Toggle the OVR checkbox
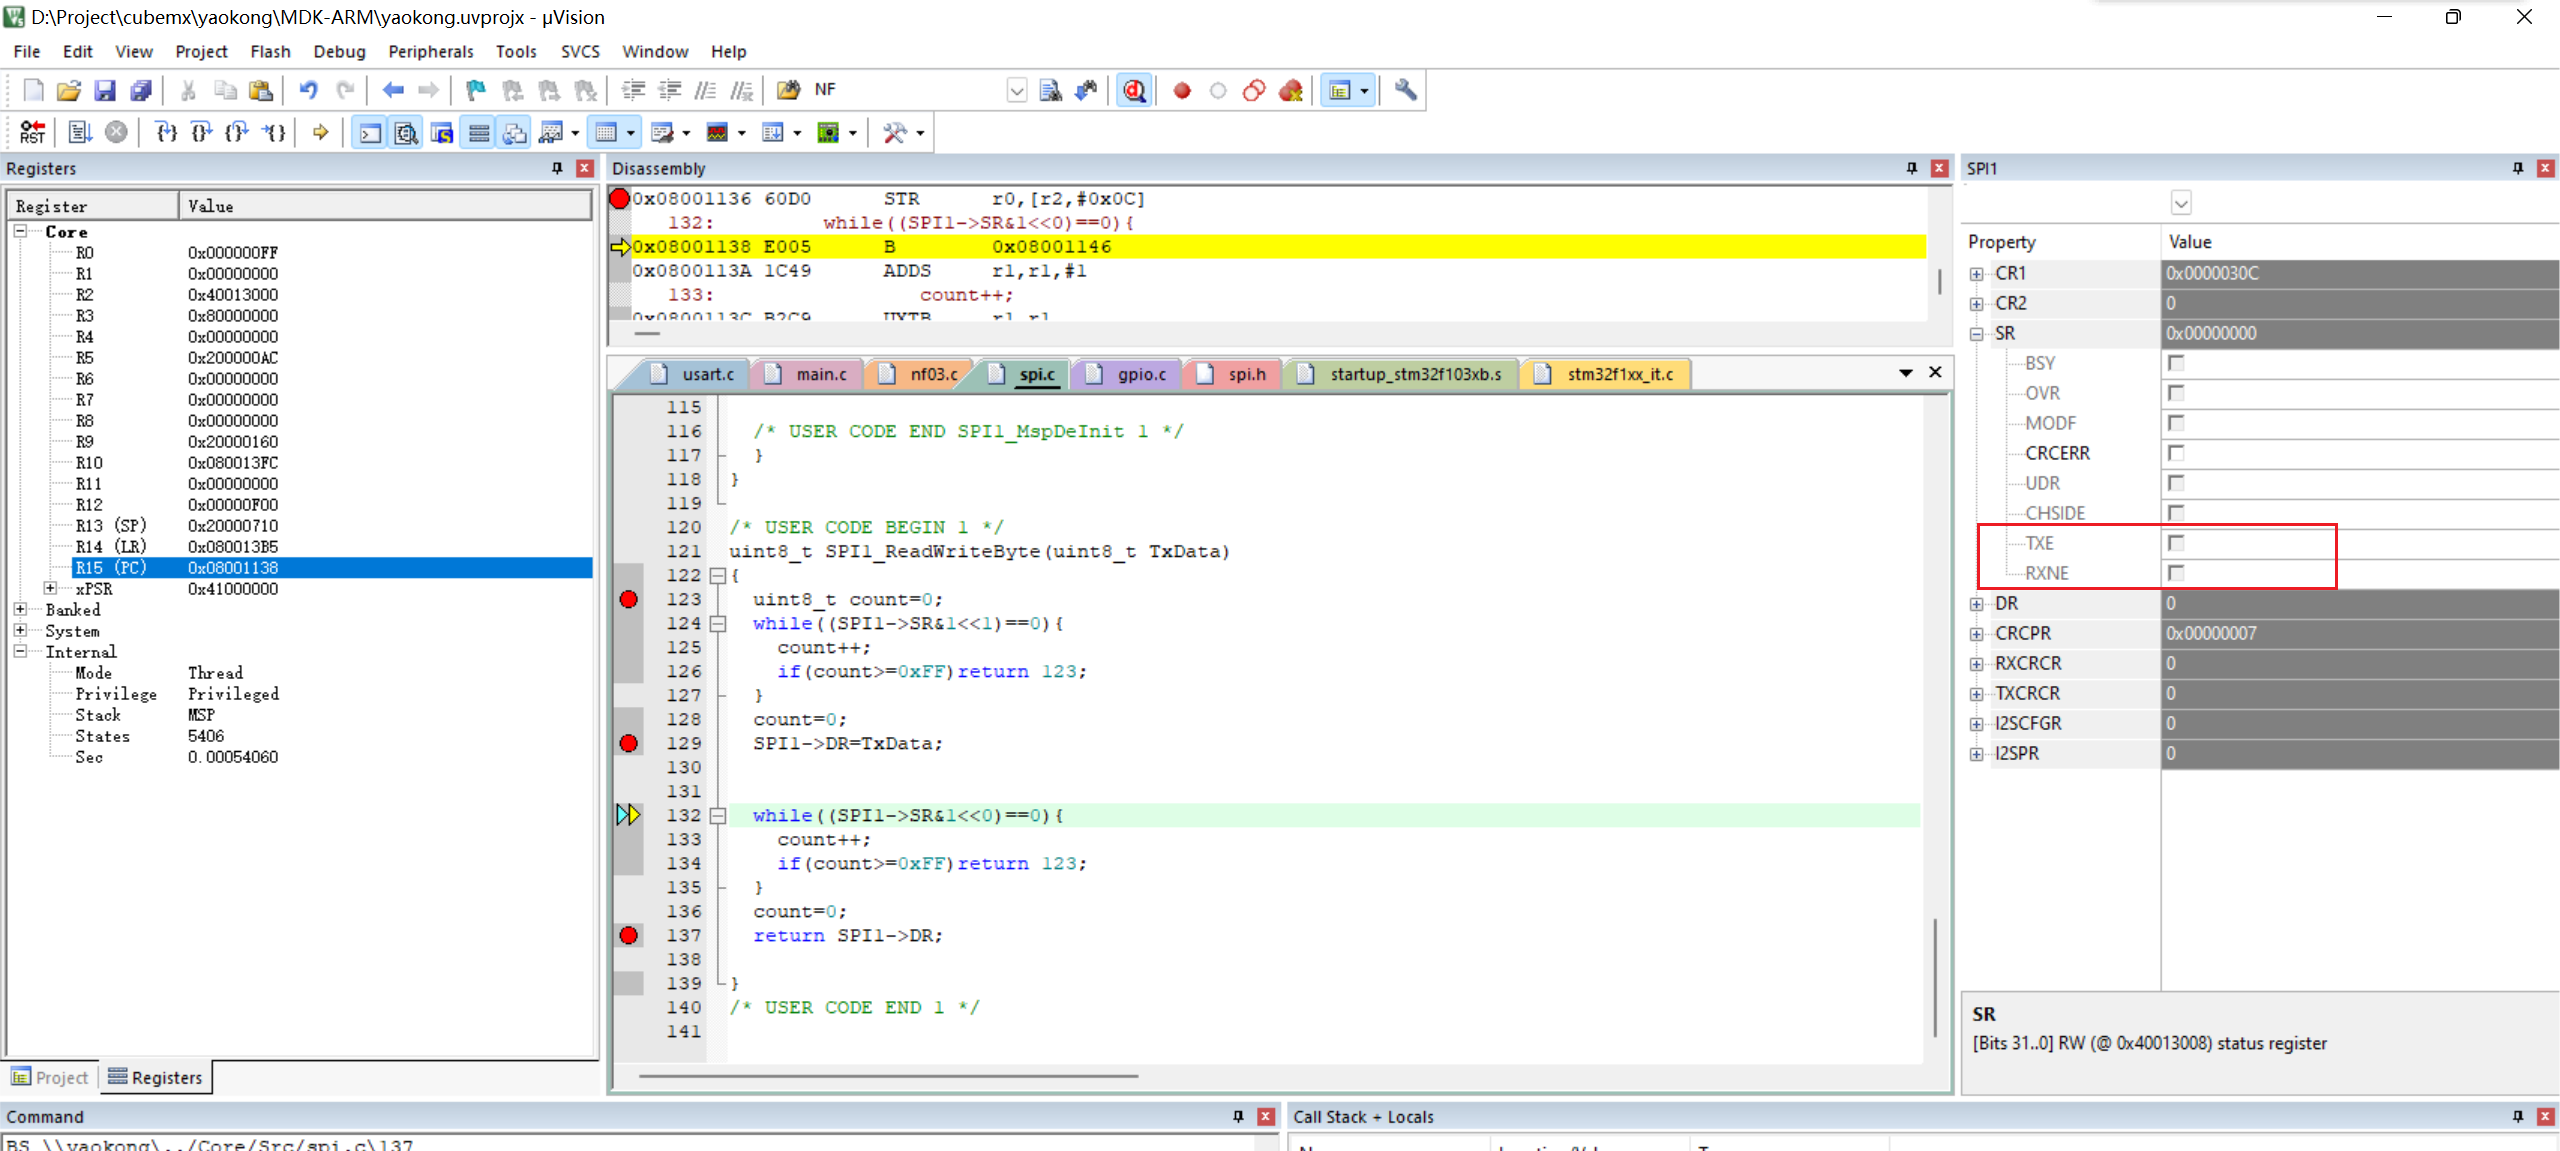This screenshot has height=1151, width=2560. coord(2176,393)
